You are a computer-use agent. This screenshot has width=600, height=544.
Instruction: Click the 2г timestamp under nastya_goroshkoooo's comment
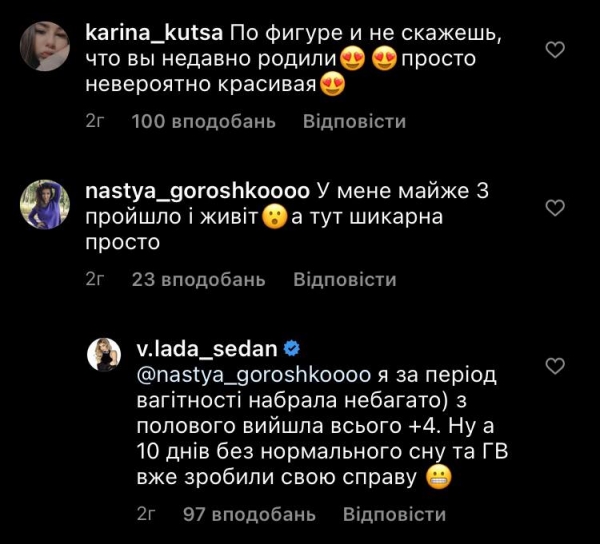[95, 280]
